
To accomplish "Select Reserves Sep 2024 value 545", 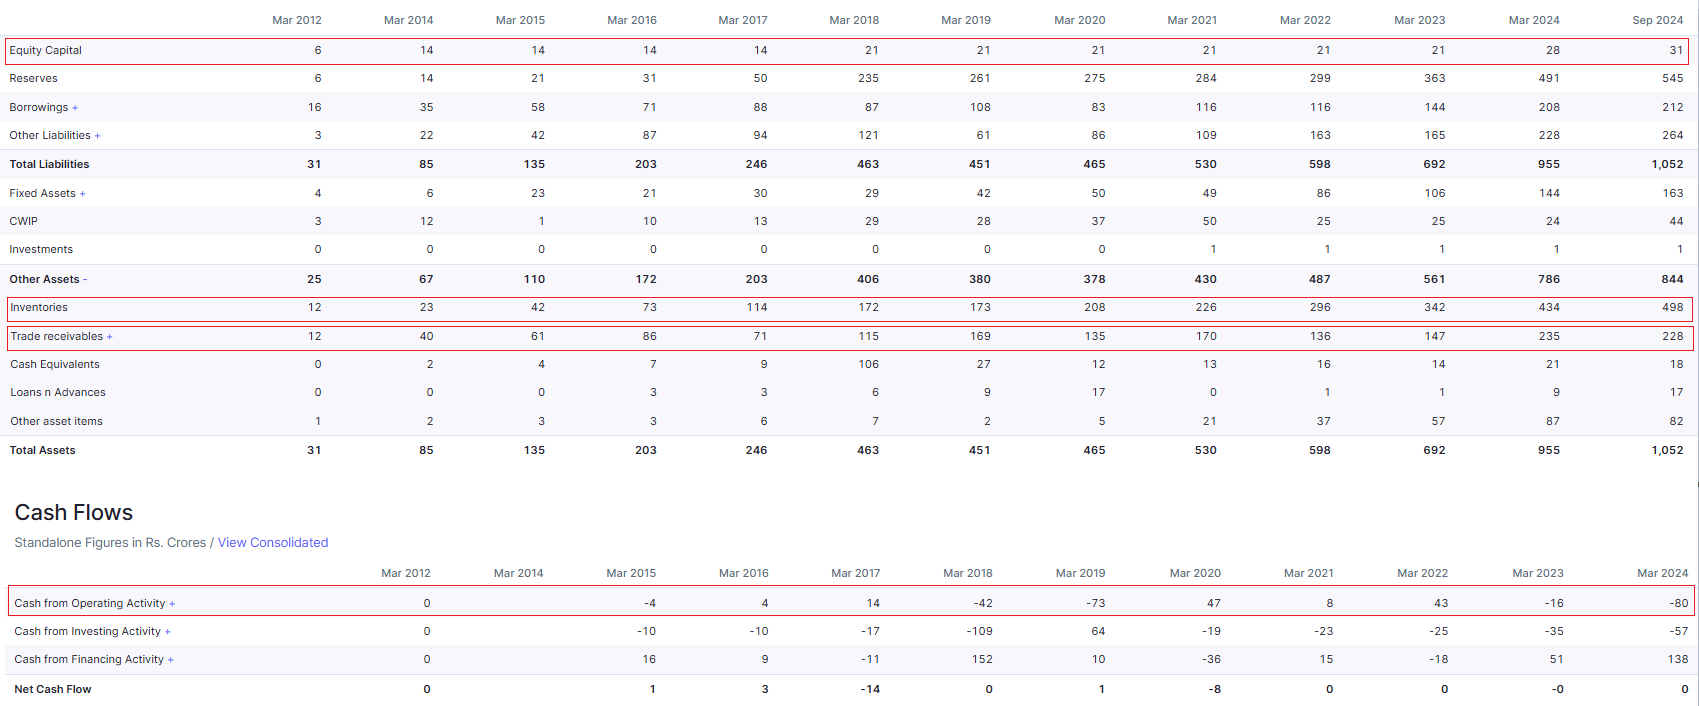I will coord(1673,78).
